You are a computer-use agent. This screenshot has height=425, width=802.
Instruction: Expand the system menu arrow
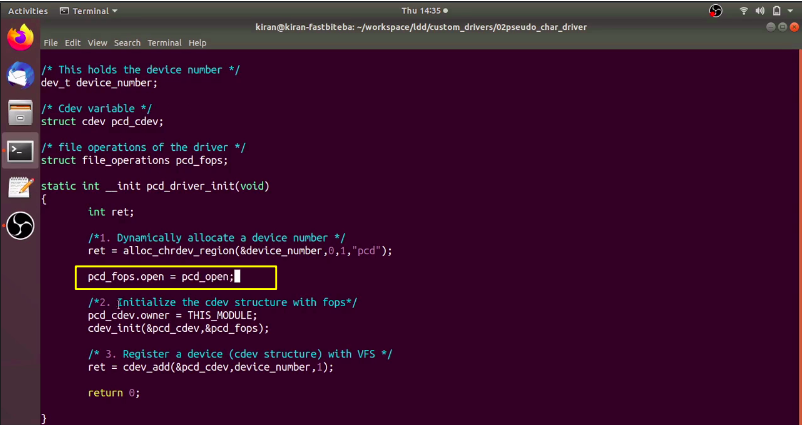coord(791,11)
